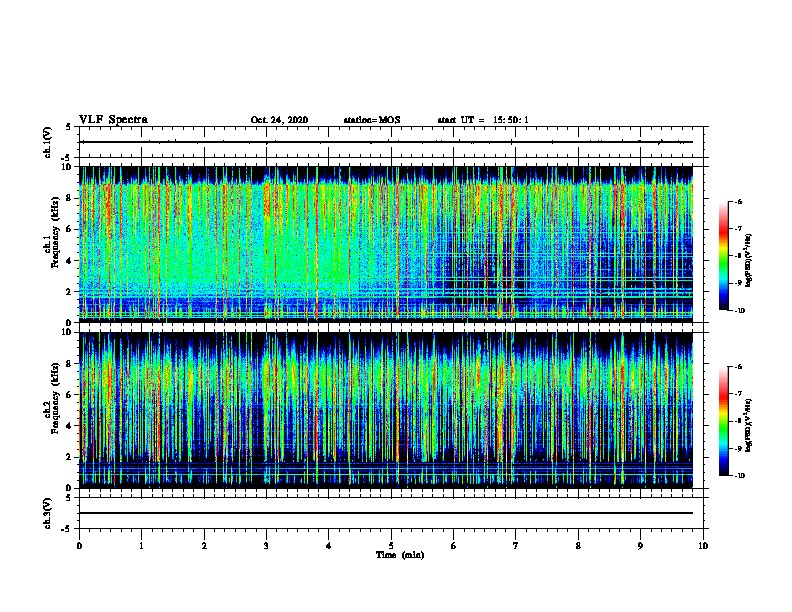This screenshot has height=612, width=792.
Task: Click time axis tick label "2"
Action: 204,546
